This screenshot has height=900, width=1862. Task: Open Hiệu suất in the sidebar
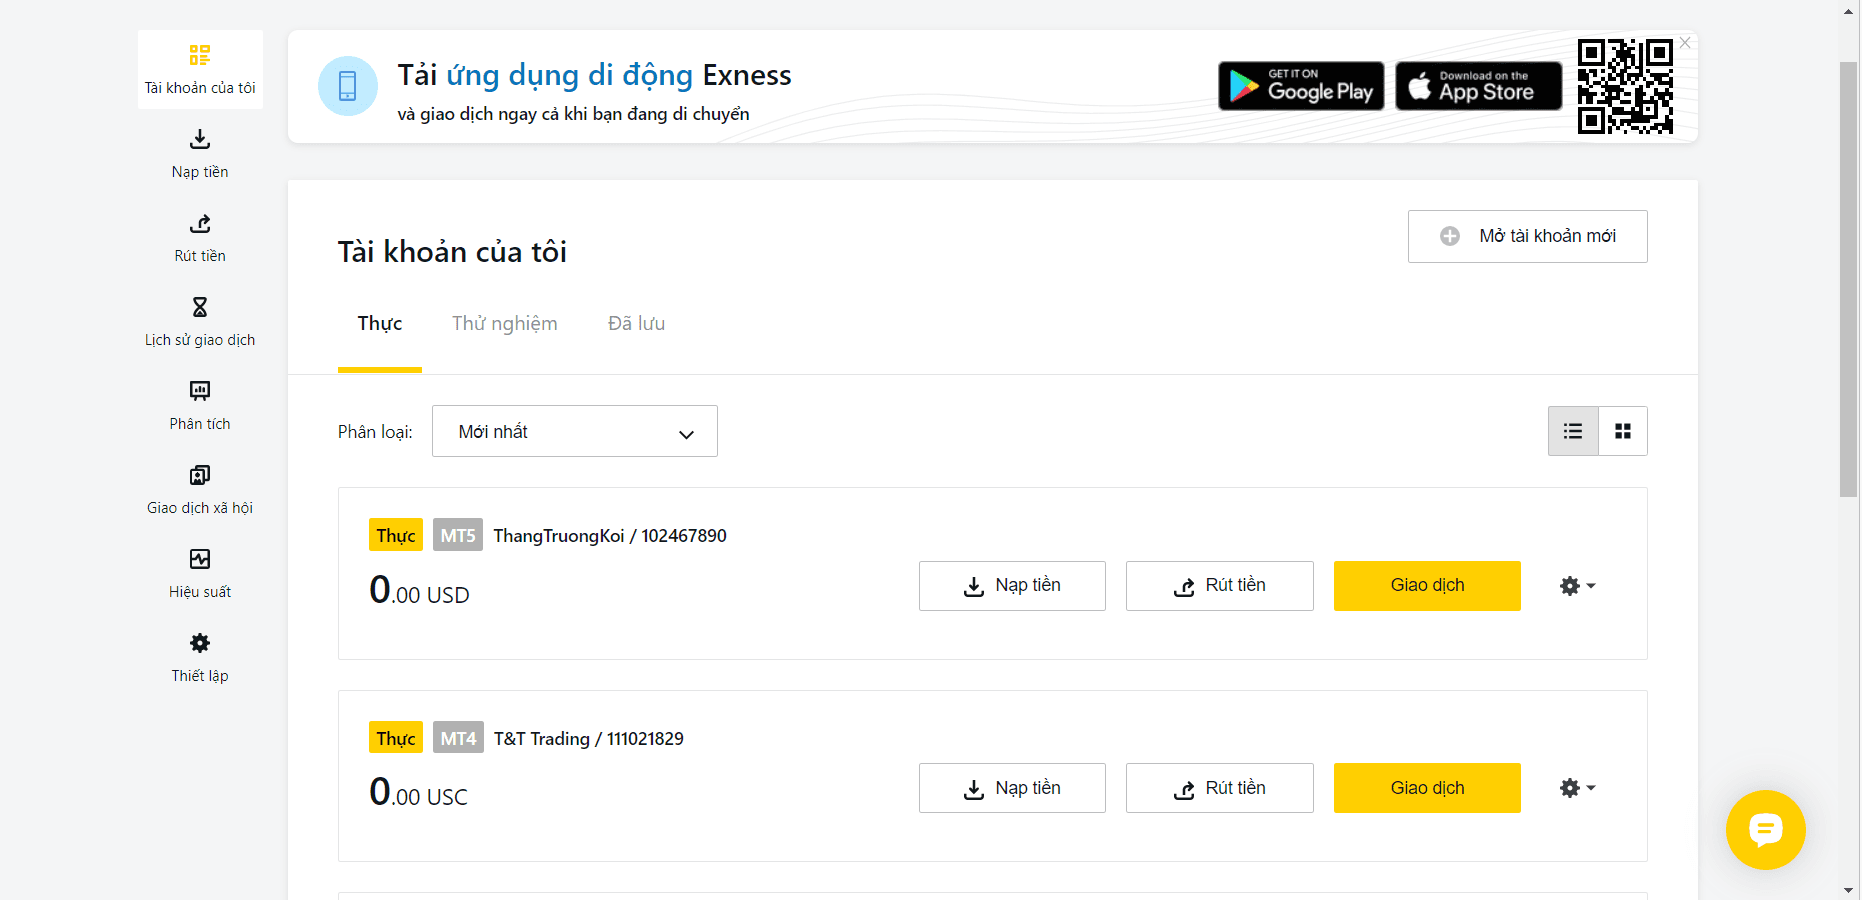[x=200, y=573]
